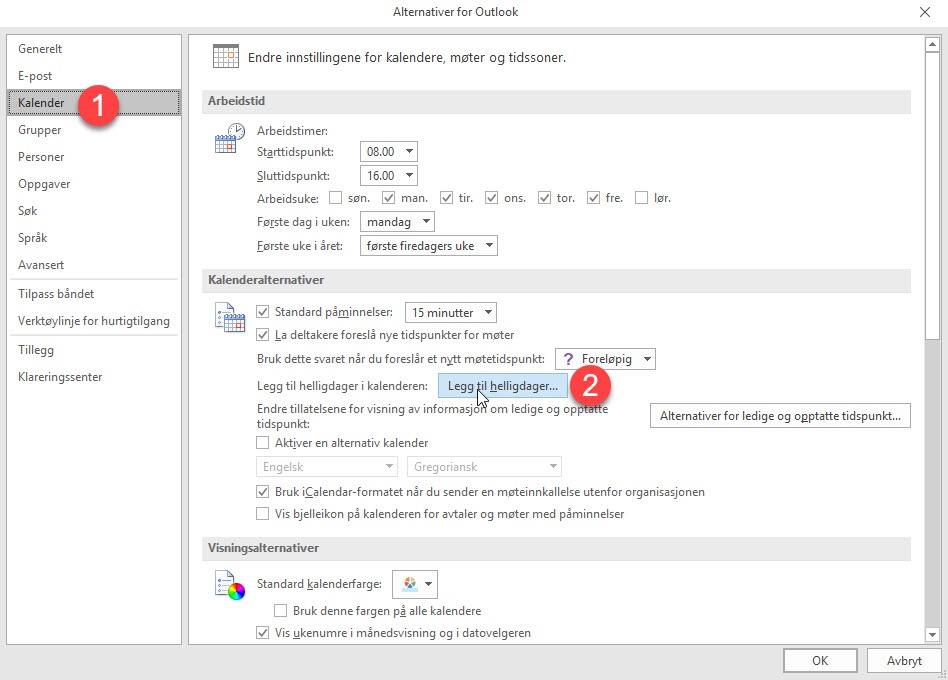Toggle the søn. workweek checkbox
Viewport: 948px width, 680px height.
(x=335, y=198)
